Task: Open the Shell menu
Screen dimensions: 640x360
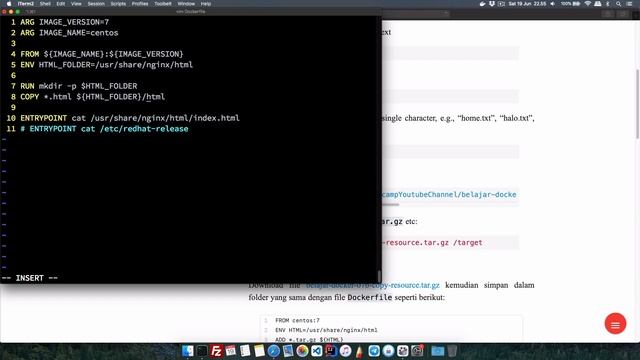Action: tap(45, 4)
